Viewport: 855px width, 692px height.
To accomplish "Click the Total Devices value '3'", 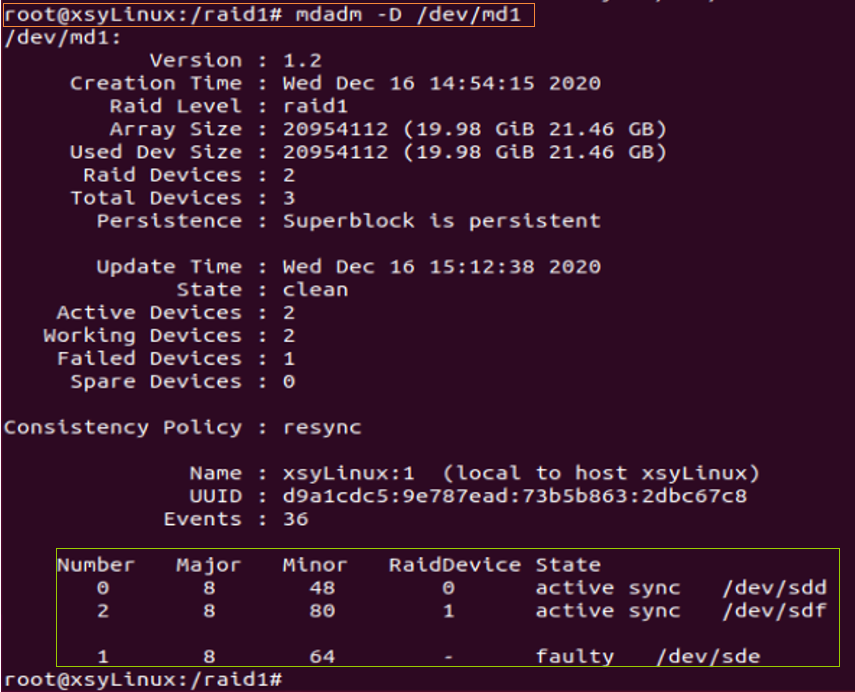I will click(289, 198).
